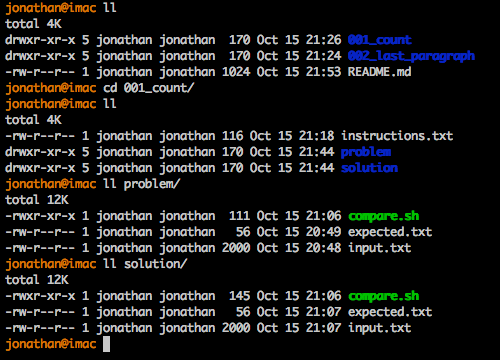Click the 21:24 timestamp of 002_last_paragraph
The image size is (500, 360).
[323, 56]
